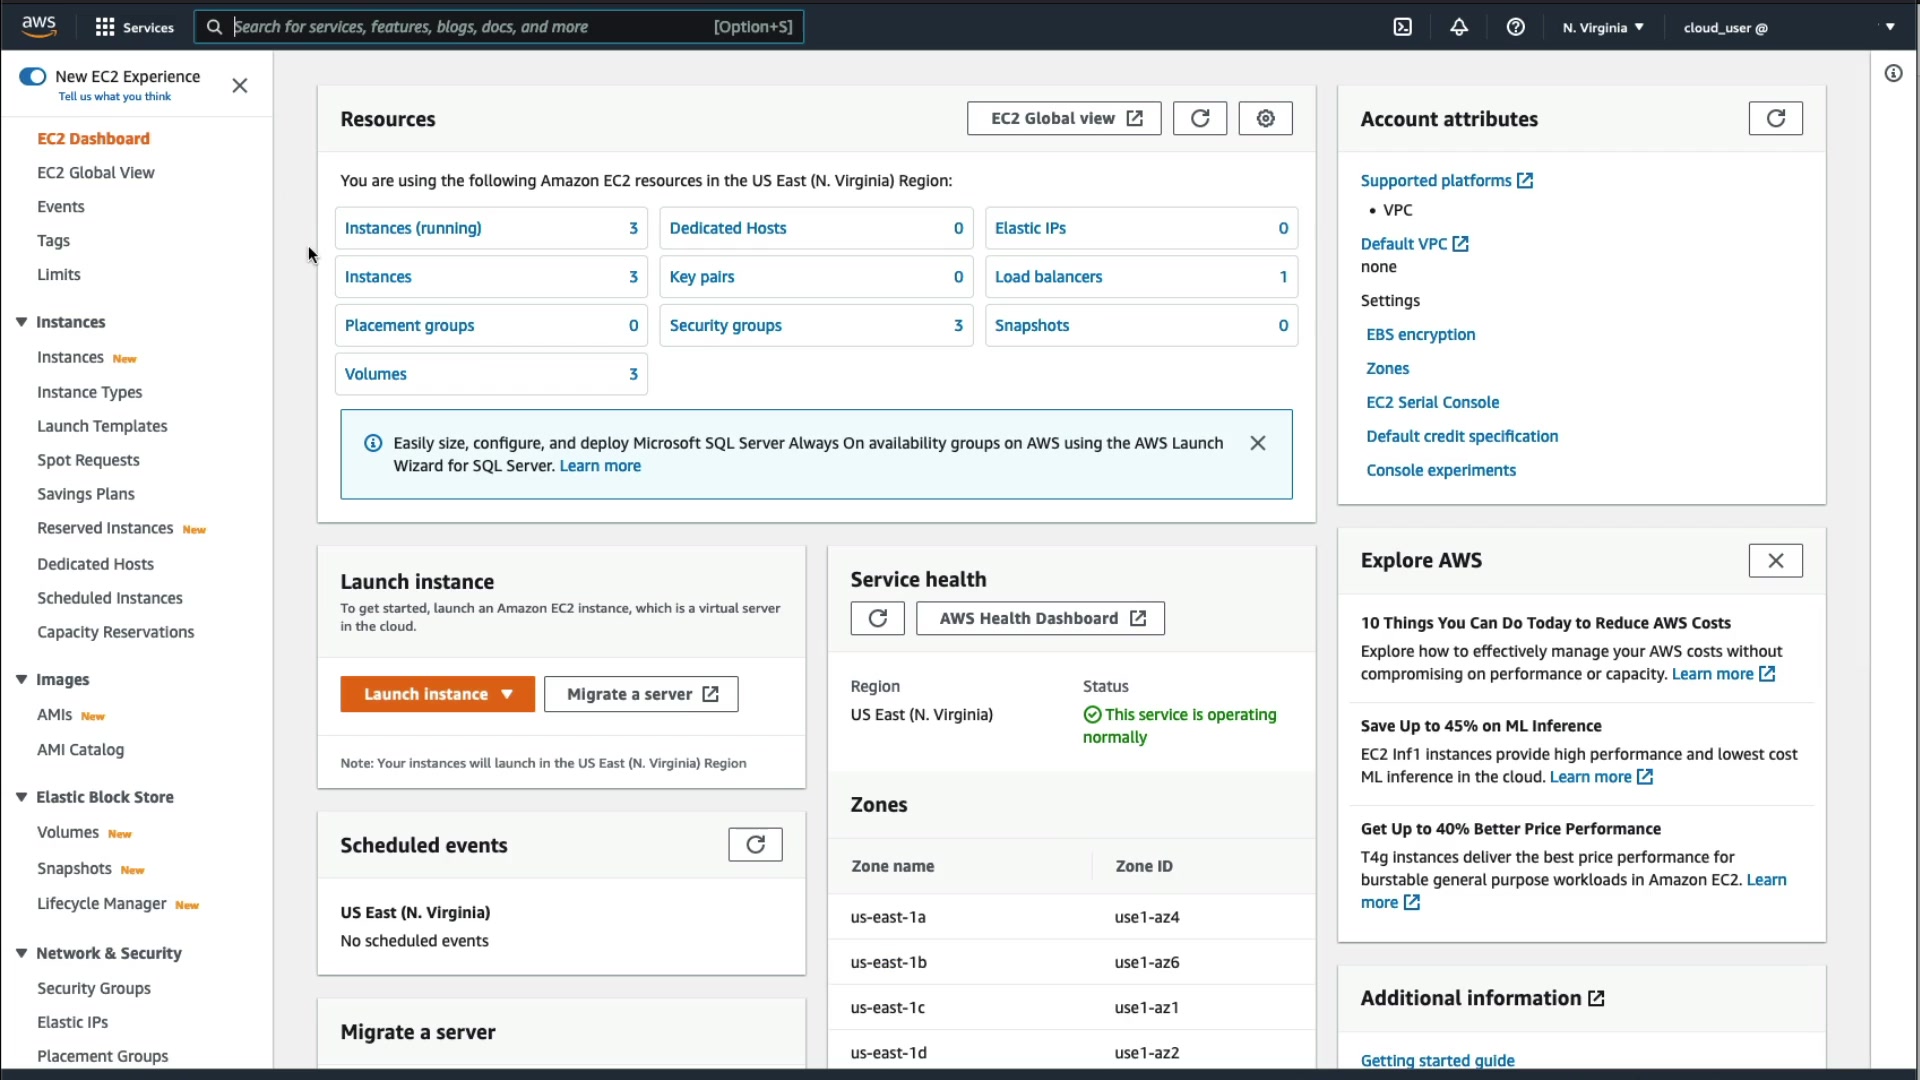This screenshot has height=1080, width=1920.
Task: Open the Services menu
Action: click(134, 27)
